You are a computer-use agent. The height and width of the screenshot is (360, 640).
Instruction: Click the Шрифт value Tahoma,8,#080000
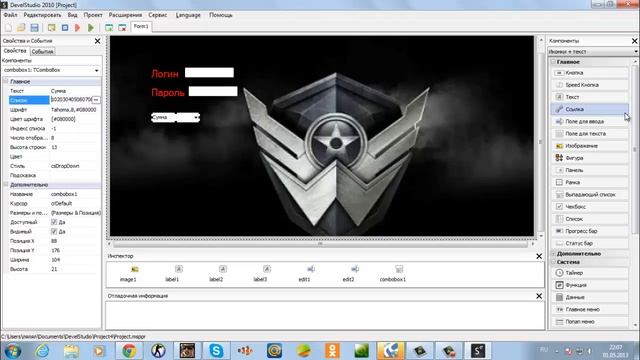pyautogui.click(x=73, y=110)
